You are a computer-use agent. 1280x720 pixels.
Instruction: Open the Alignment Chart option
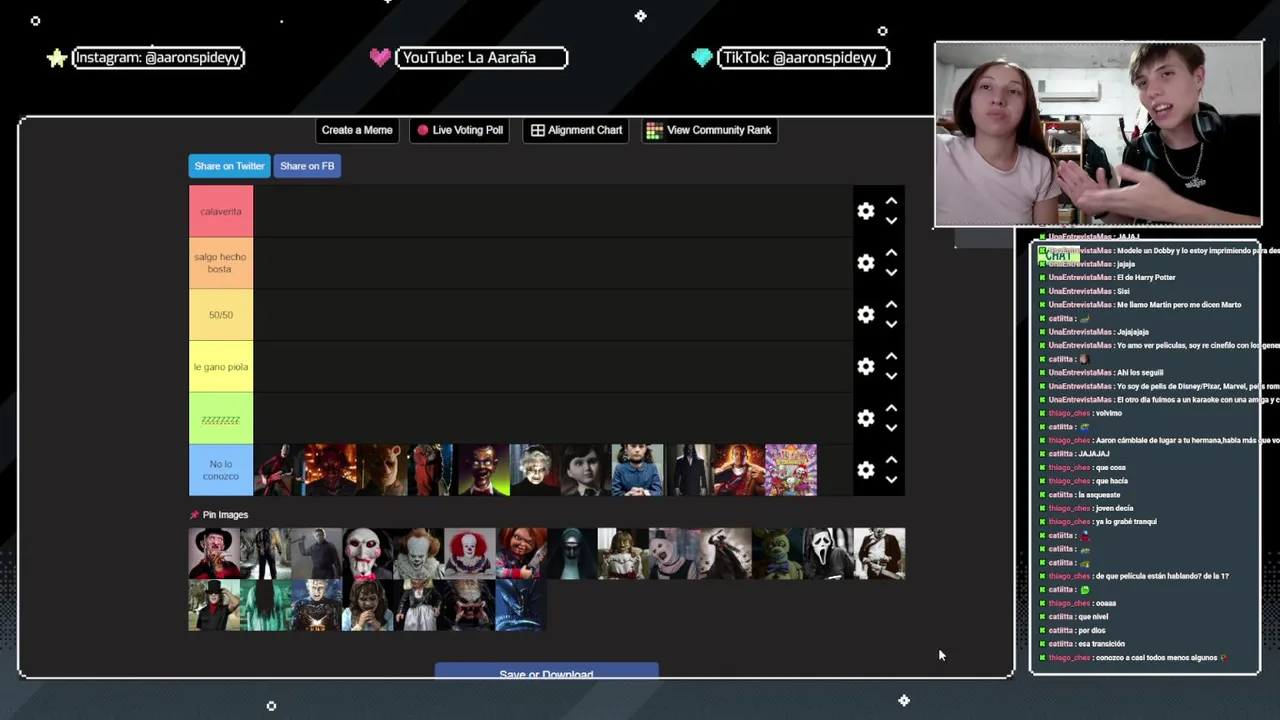click(x=576, y=130)
